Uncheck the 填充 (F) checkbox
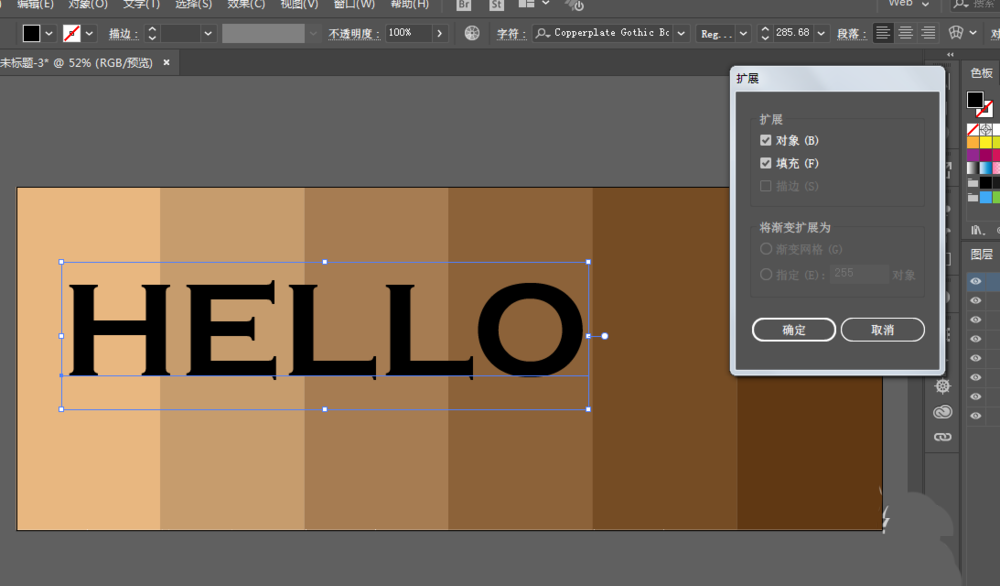This screenshot has height=586, width=1000. pos(766,163)
